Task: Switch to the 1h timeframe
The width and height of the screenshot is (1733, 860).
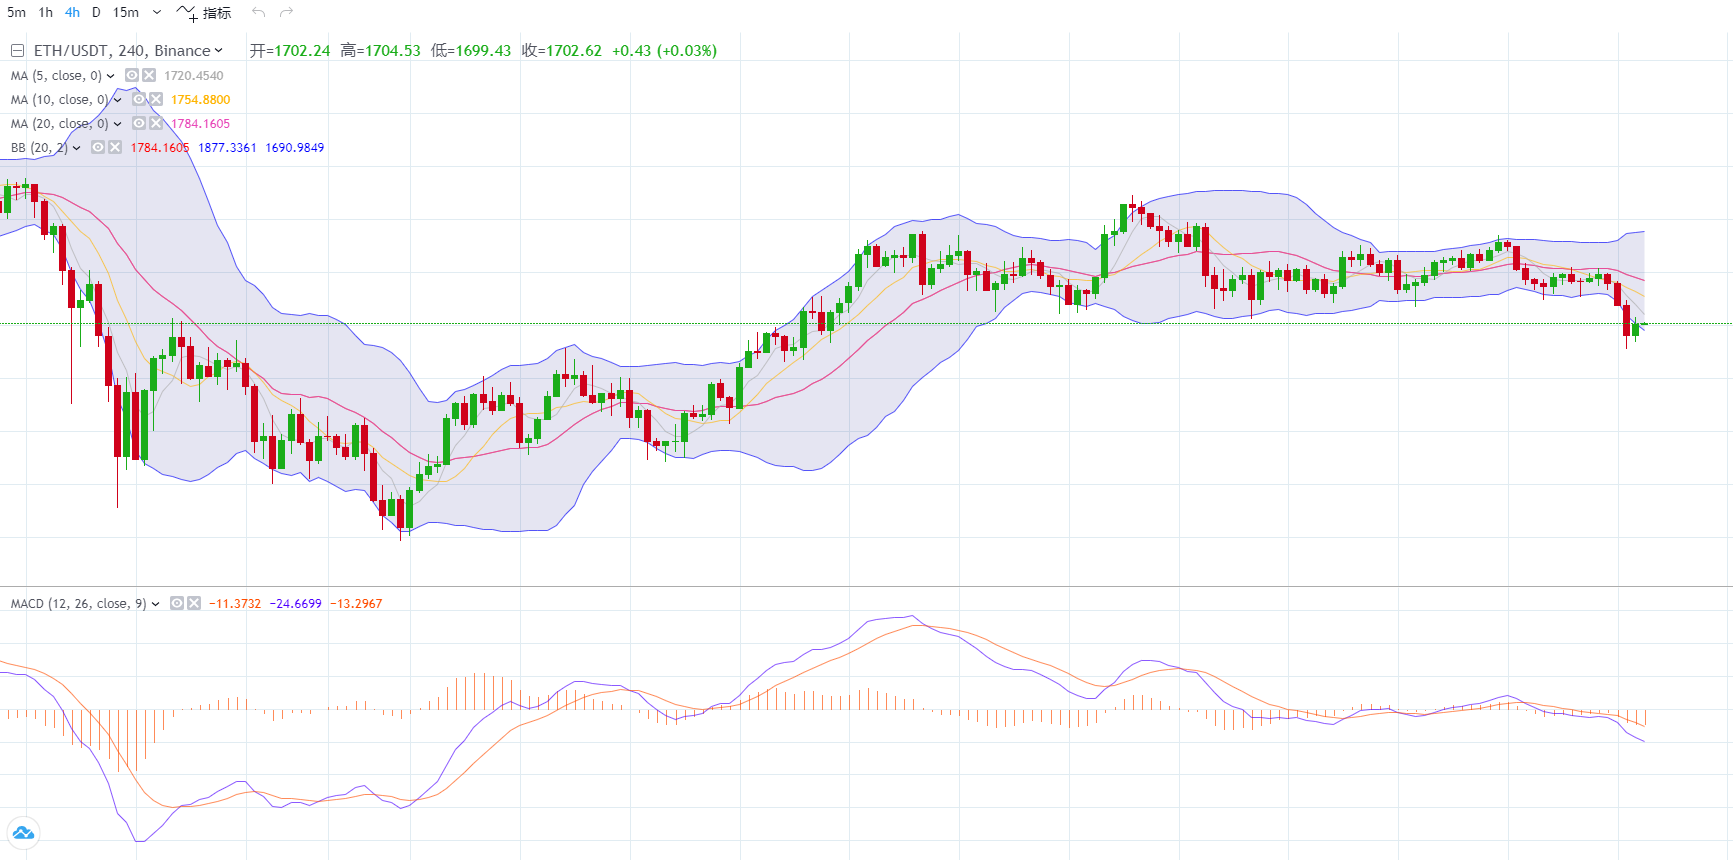Action: coord(45,12)
